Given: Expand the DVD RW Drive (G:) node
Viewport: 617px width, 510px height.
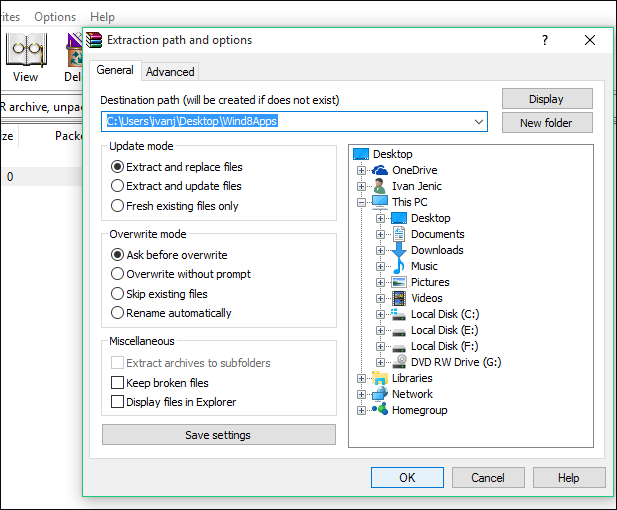Looking at the screenshot, I should coord(380,362).
